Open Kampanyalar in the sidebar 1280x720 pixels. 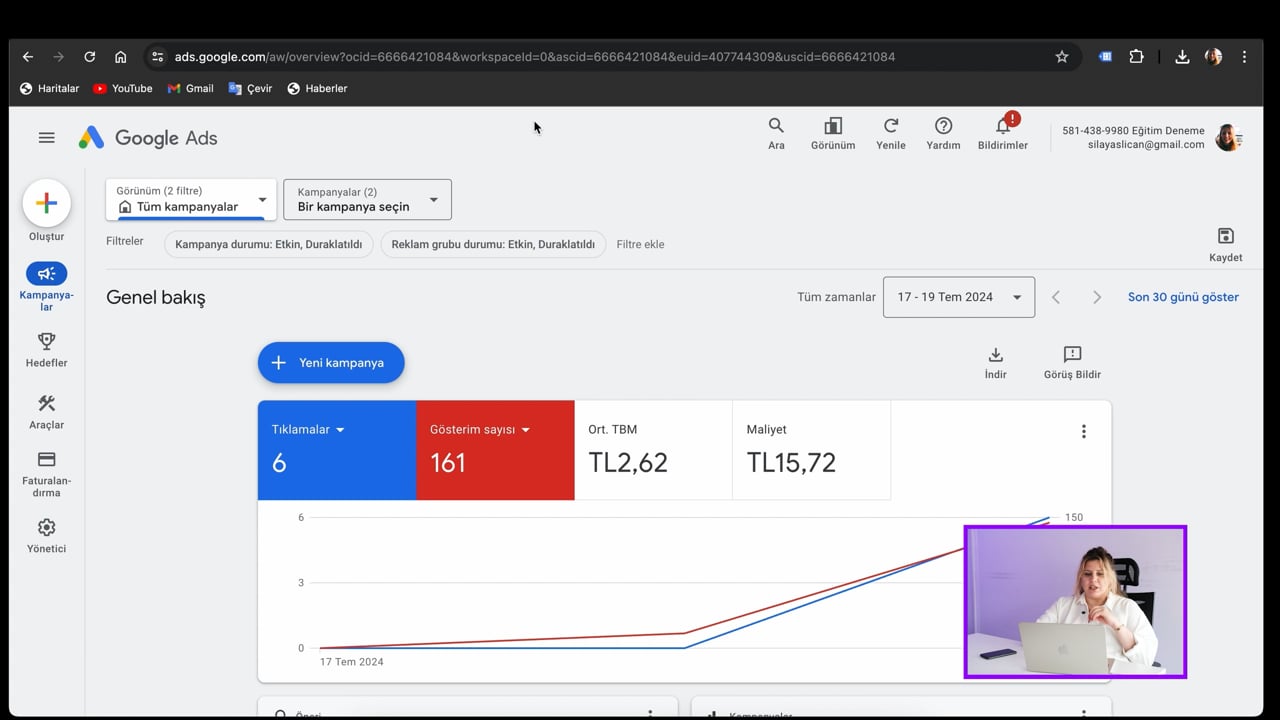[x=46, y=286]
